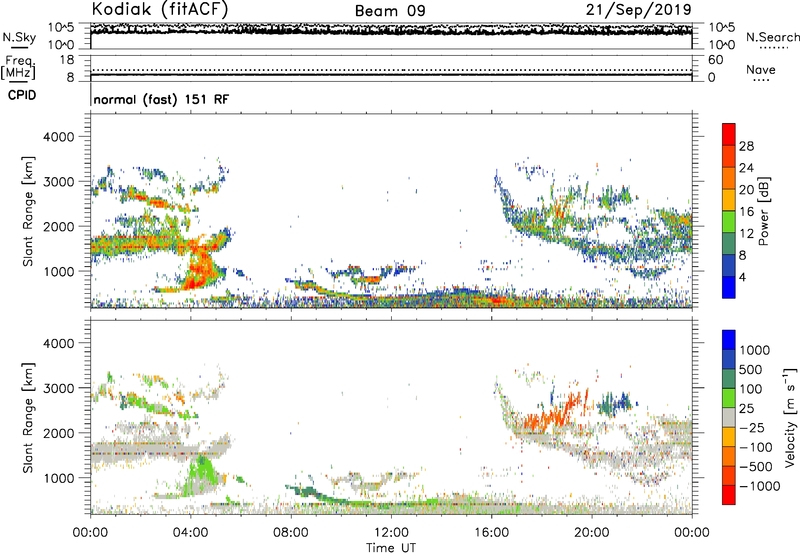Click the power color bar
Screen dimensions: 800x554
tap(729, 211)
